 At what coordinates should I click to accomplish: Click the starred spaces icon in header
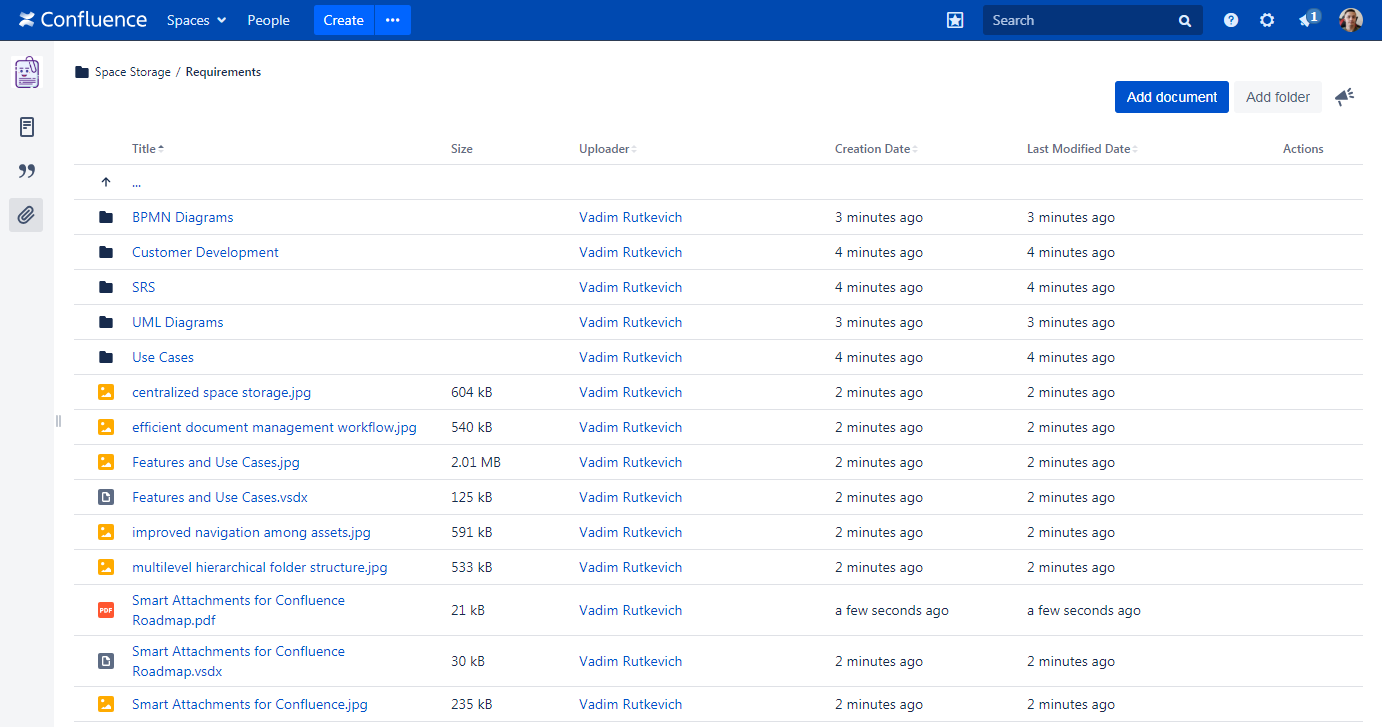coord(955,20)
